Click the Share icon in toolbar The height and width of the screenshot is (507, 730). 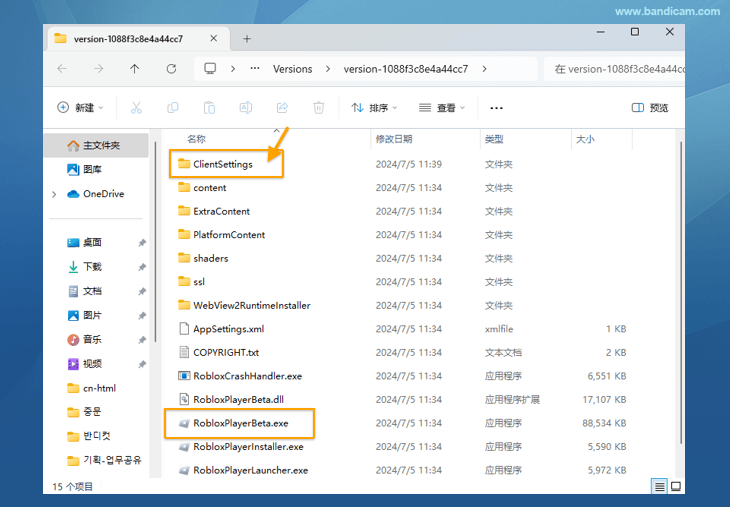click(x=282, y=108)
